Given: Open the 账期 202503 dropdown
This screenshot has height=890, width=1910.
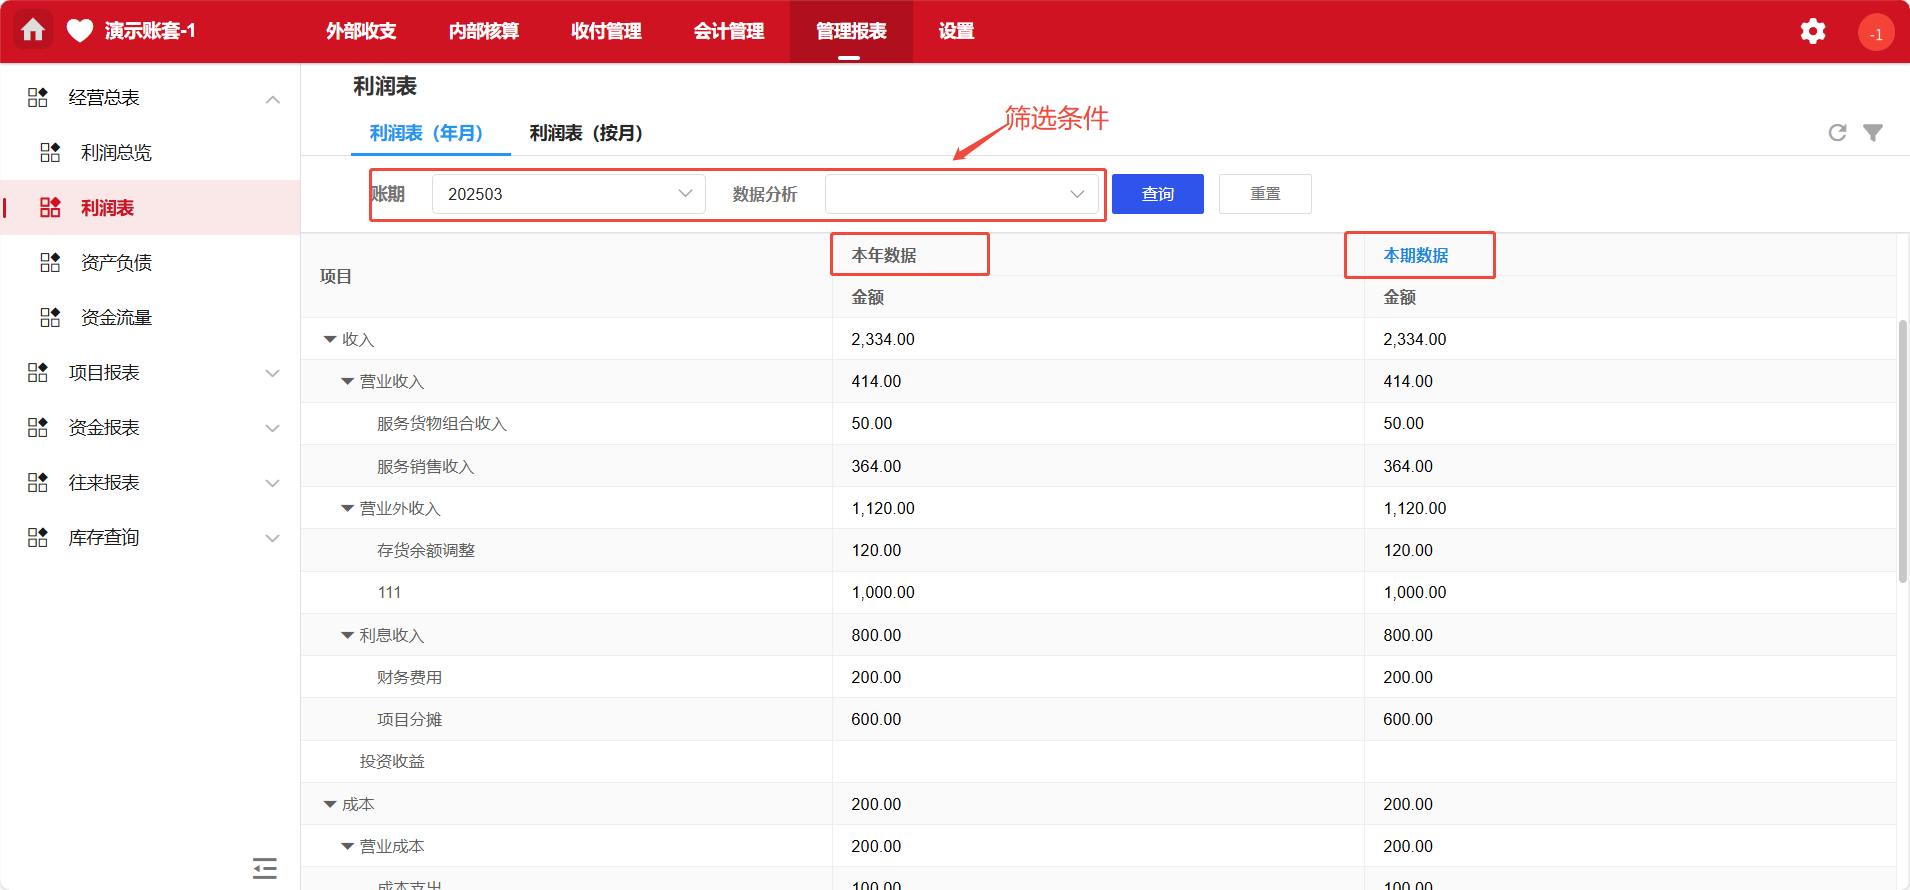Looking at the screenshot, I should click(x=568, y=194).
